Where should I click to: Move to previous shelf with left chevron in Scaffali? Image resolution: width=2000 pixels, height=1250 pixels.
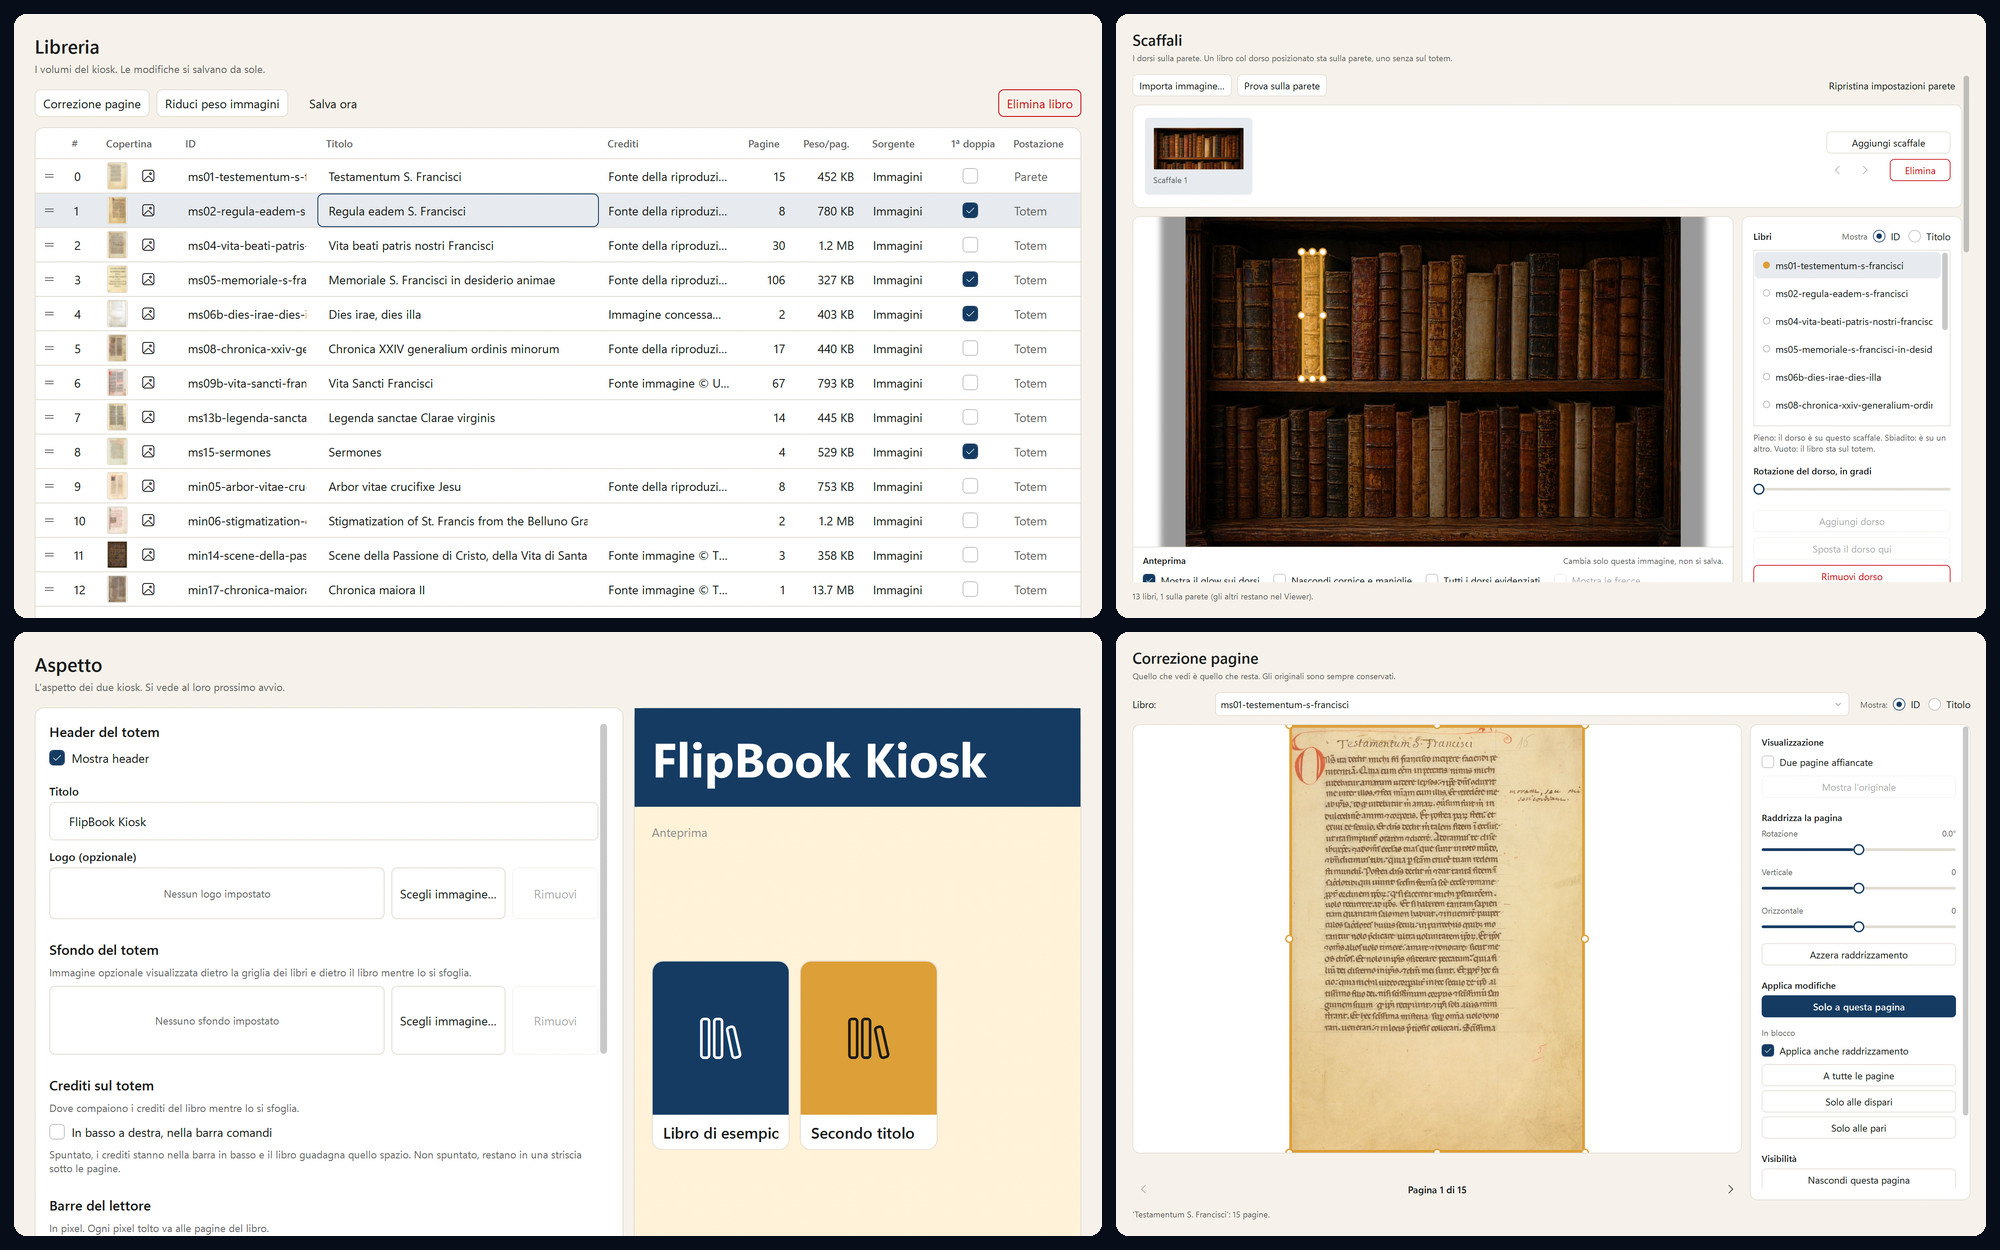[x=1837, y=170]
